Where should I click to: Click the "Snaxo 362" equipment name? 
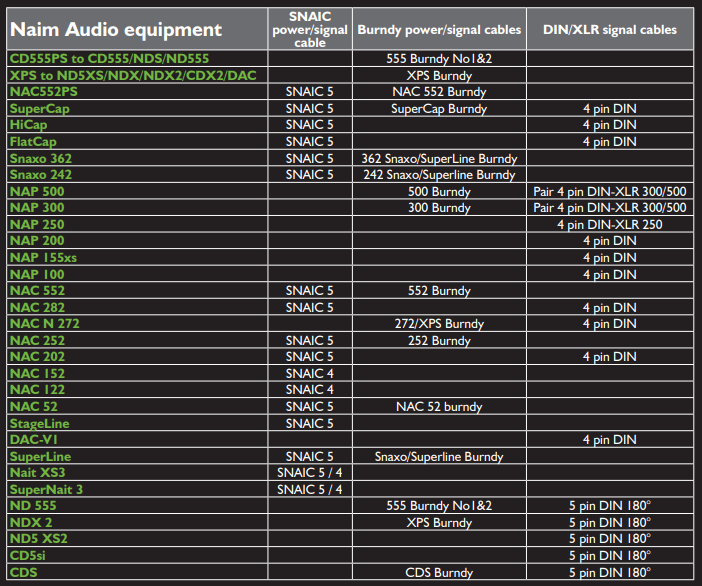[41, 158]
